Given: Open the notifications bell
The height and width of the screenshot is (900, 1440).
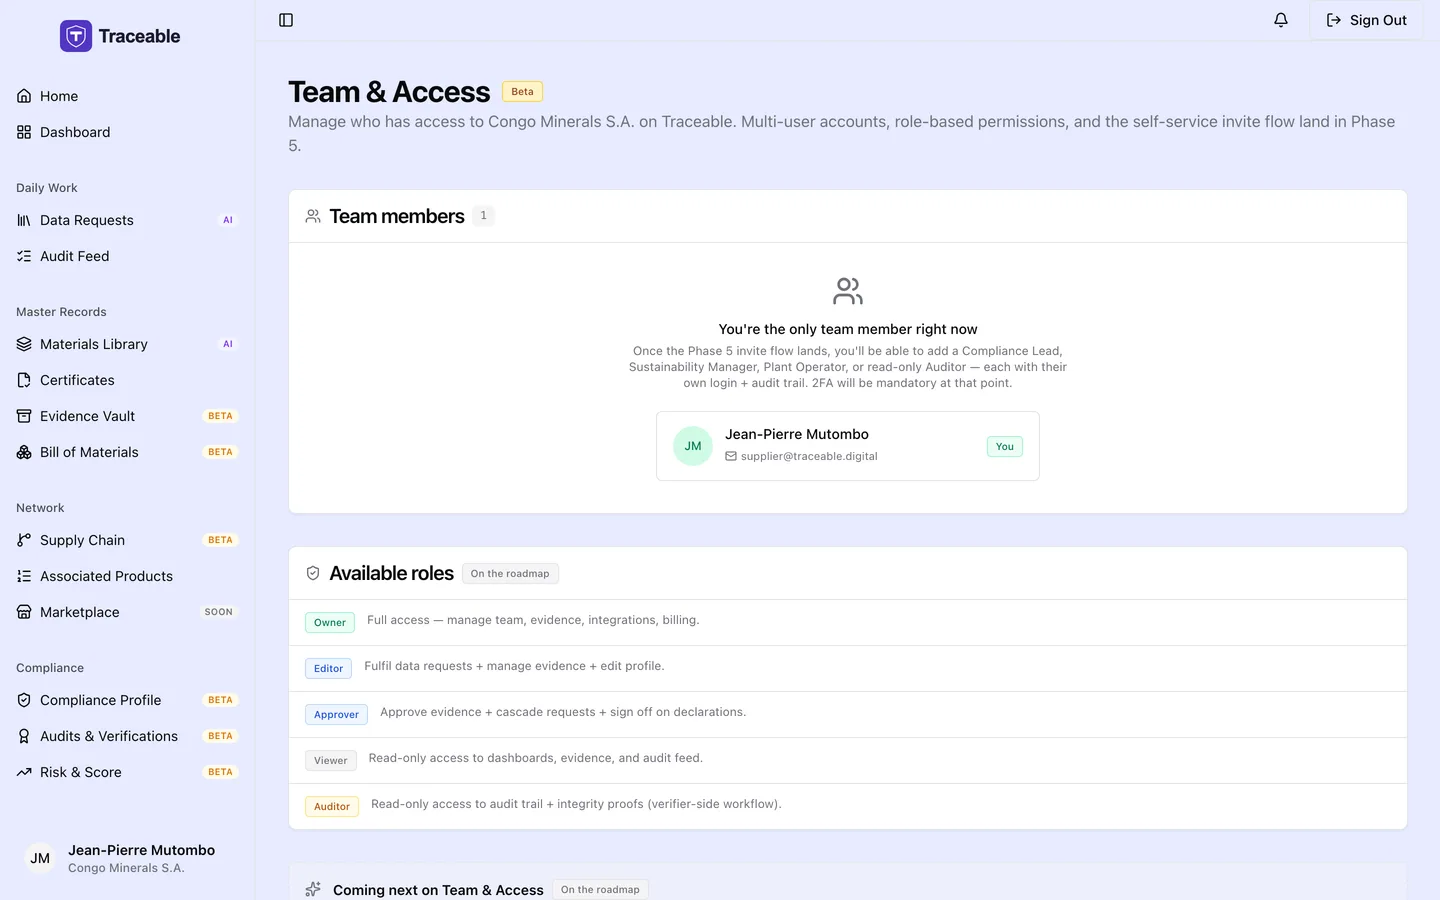Looking at the screenshot, I should click(x=1281, y=20).
